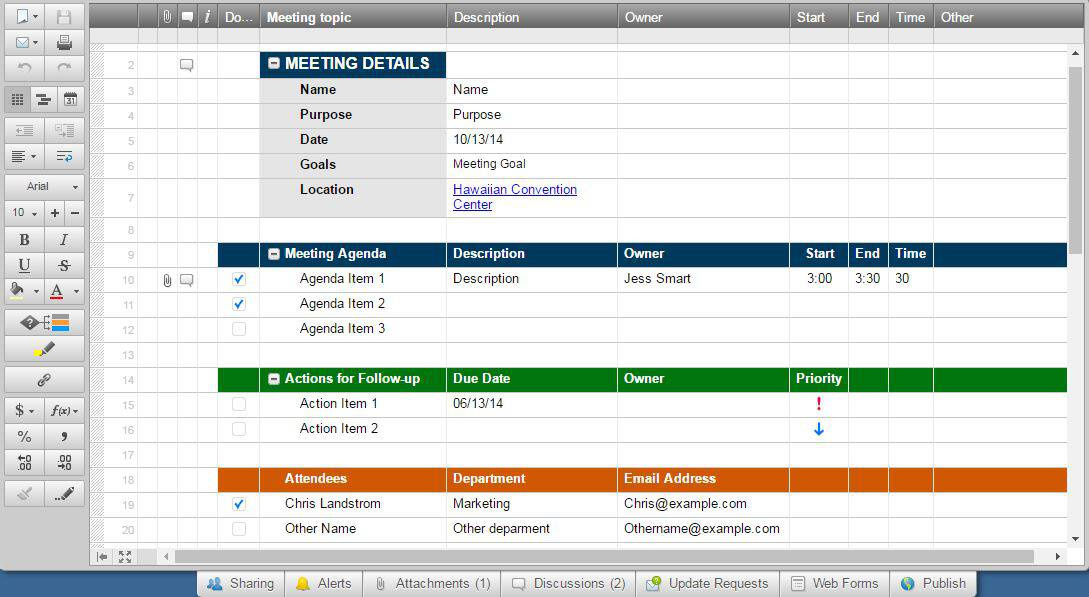Click low priority blue arrow on Action Item 2
Image resolution: width=1089 pixels, height=597 pixels.
[x=819, y=429]
